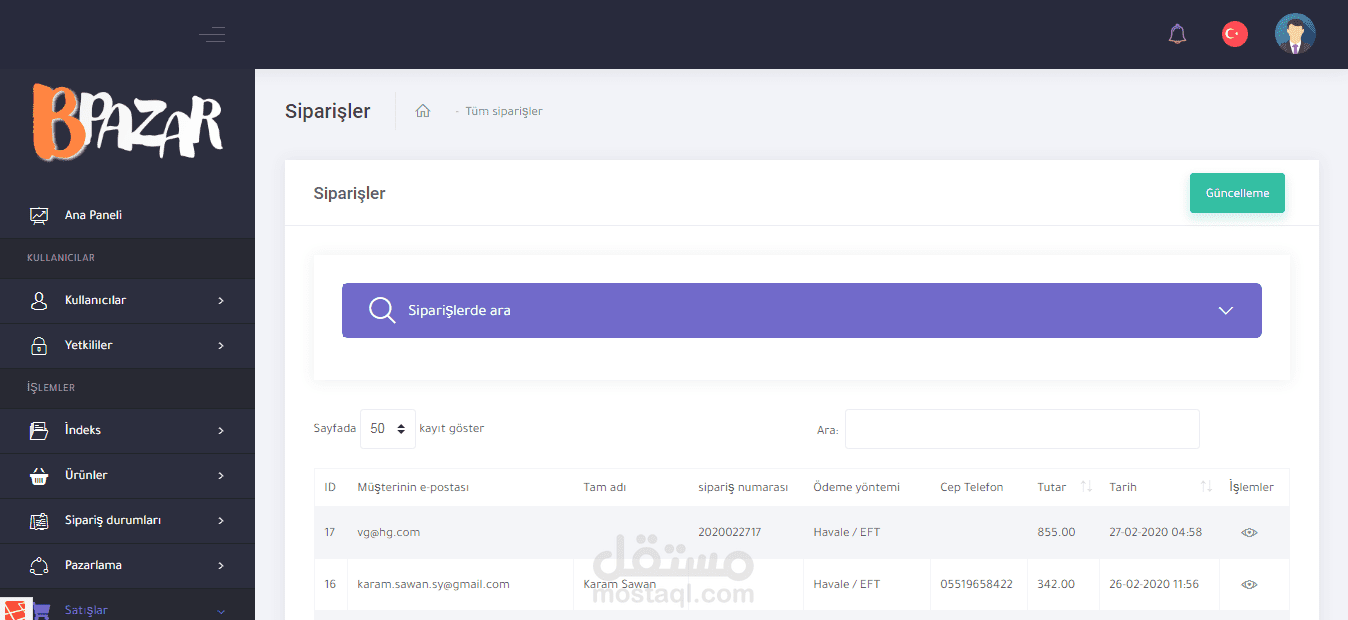The width and height of the screenshot is (1348, 620).
Task: Click Yetkililer lock icon
Action: click(39, 345)
